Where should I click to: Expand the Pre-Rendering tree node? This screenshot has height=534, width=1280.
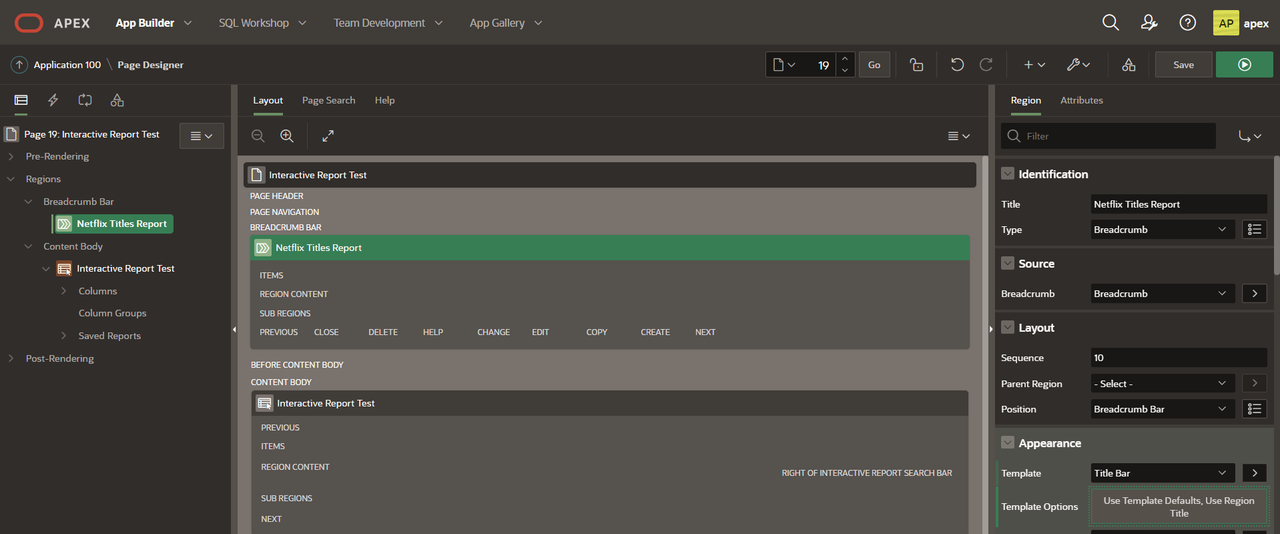pyautogui.click(x=11, y=157)
